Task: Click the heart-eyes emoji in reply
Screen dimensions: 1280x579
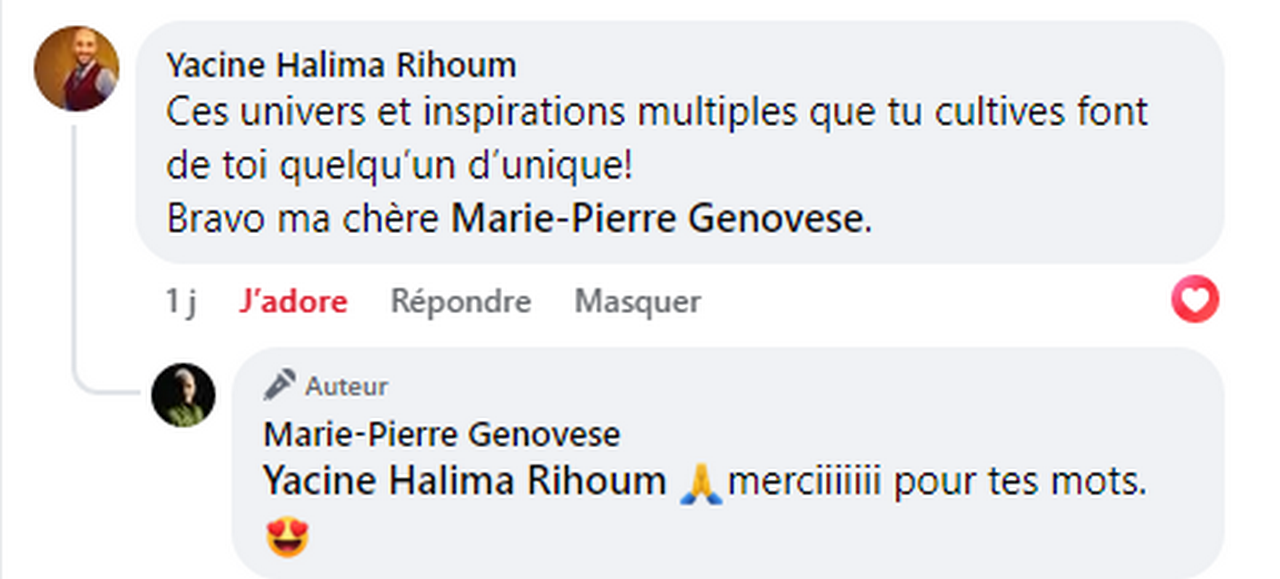Action: (288, 538)
